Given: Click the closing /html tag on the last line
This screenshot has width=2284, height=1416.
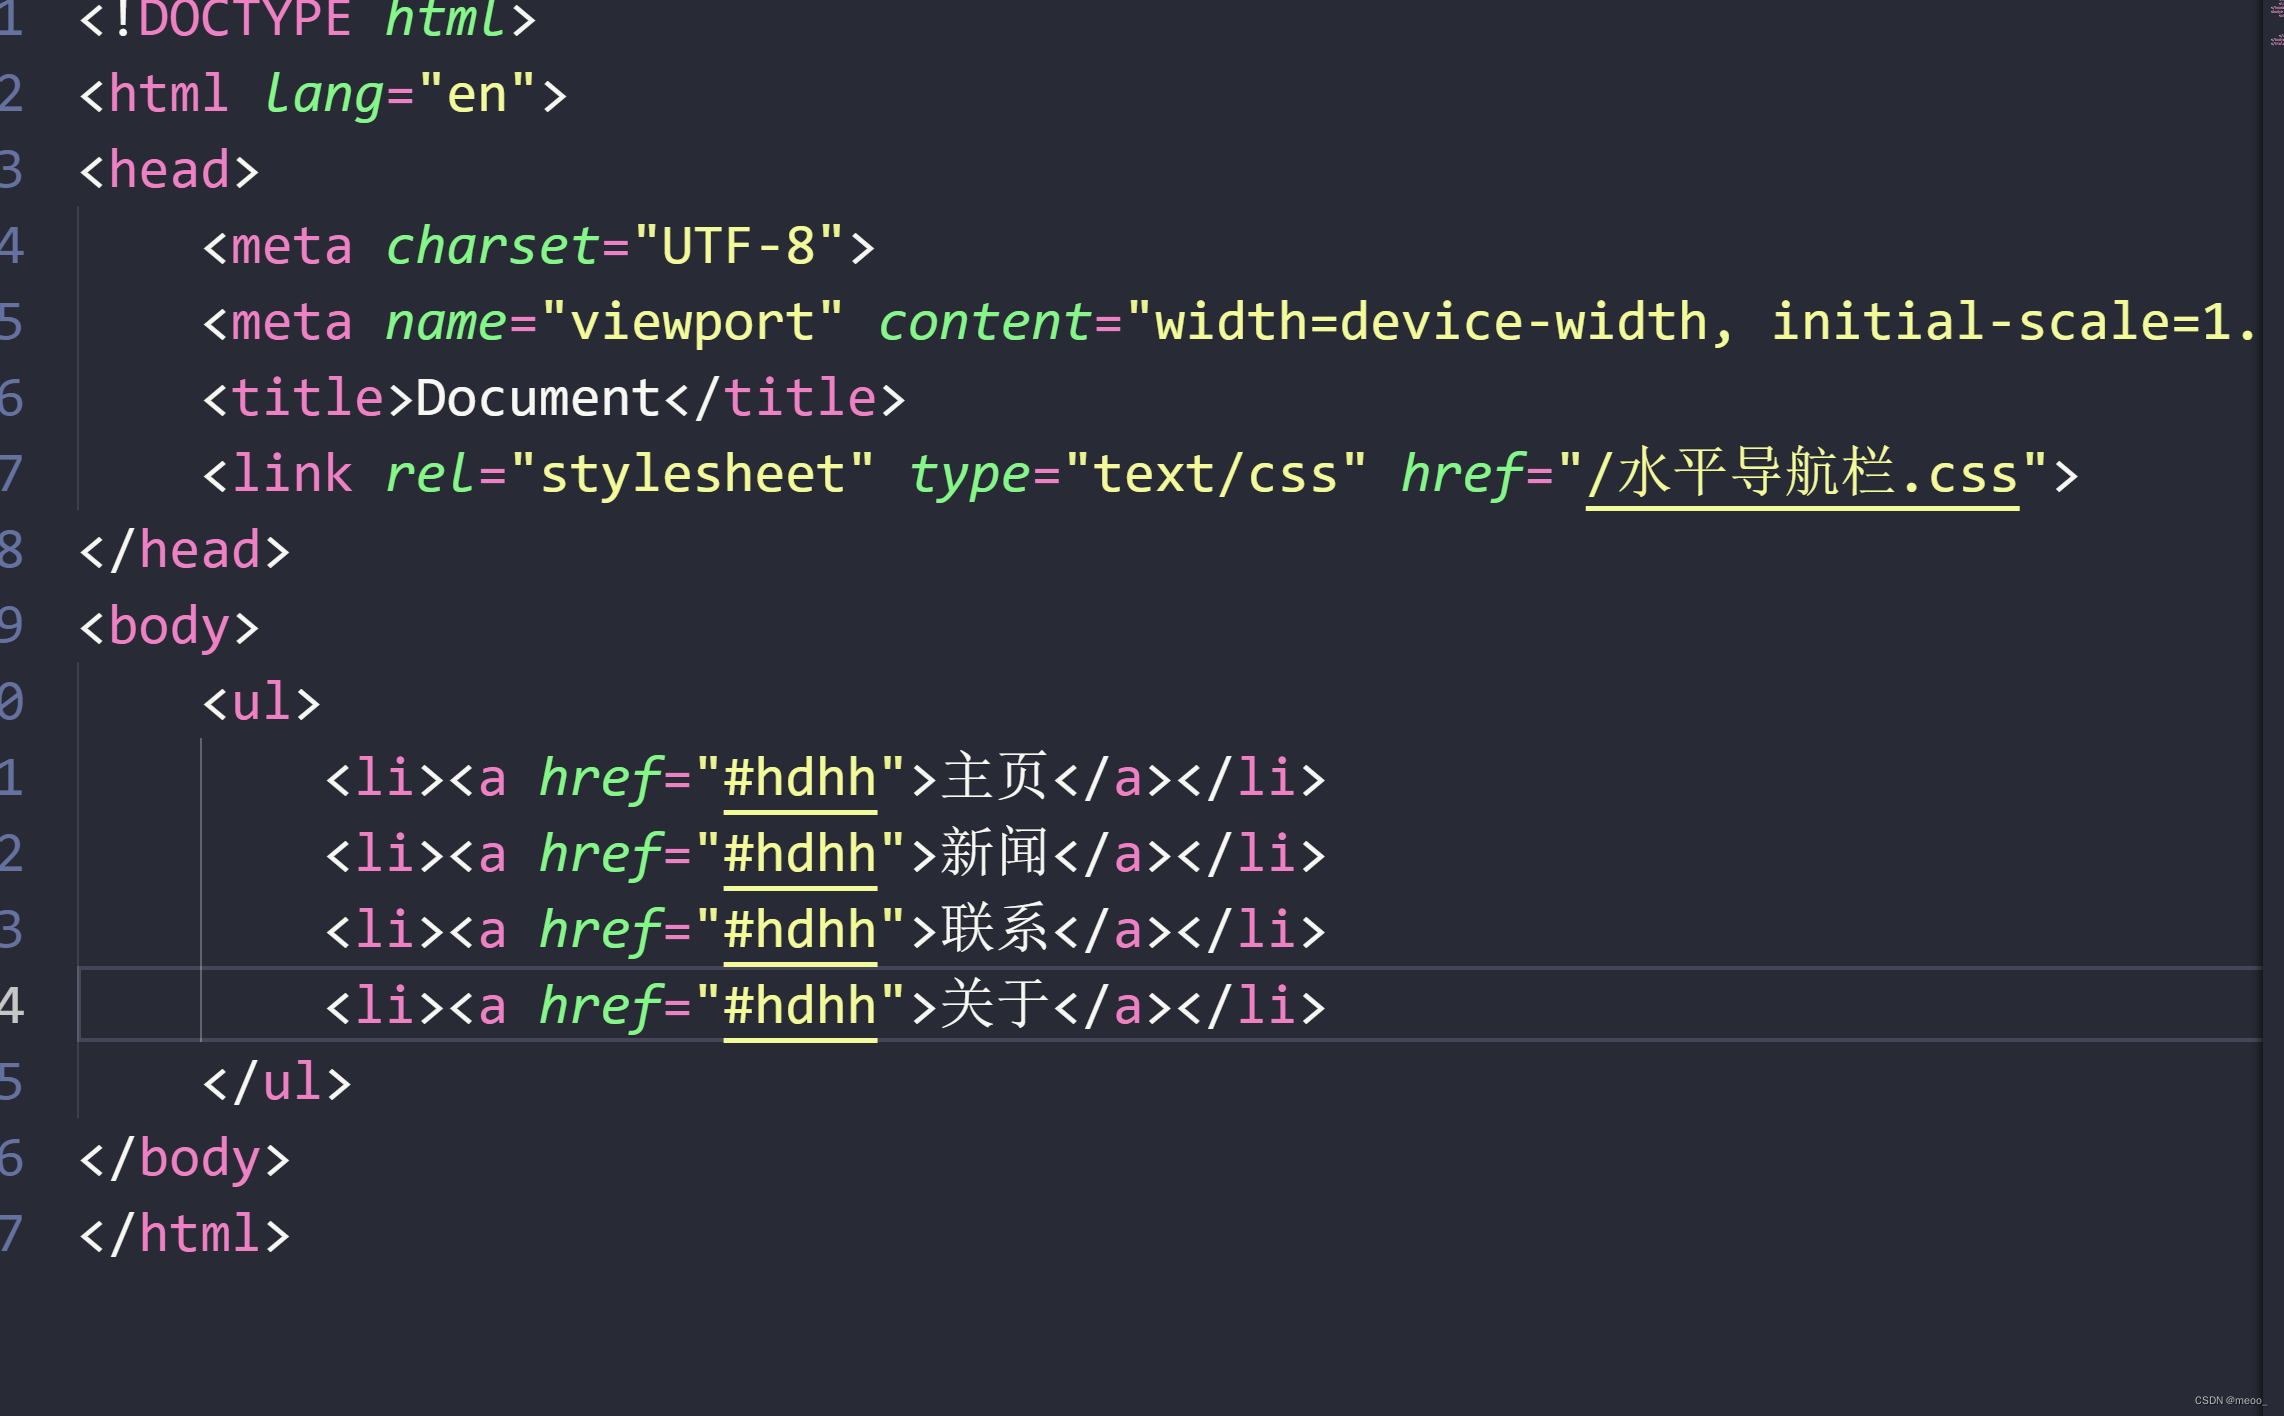Looking at the screenshot, I should (x=183, y=1234).
